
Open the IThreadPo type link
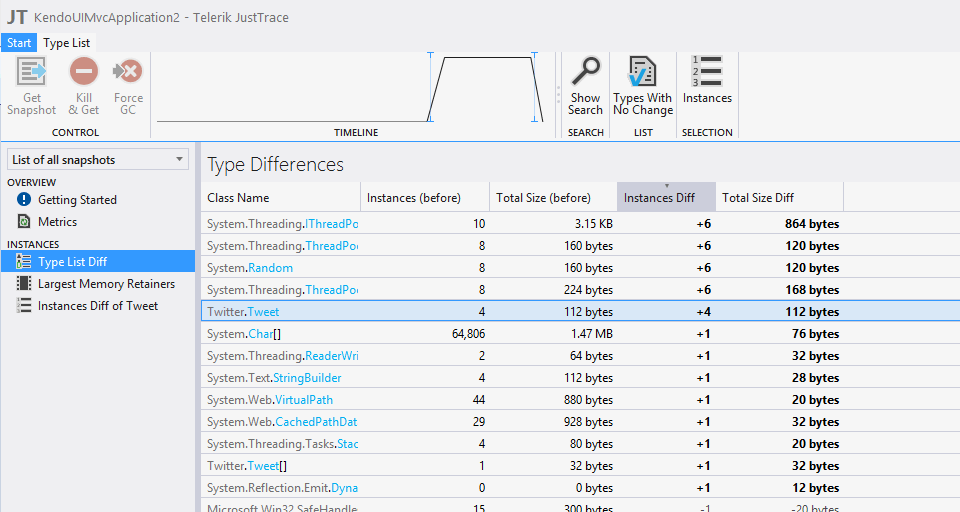pos(331,224)
